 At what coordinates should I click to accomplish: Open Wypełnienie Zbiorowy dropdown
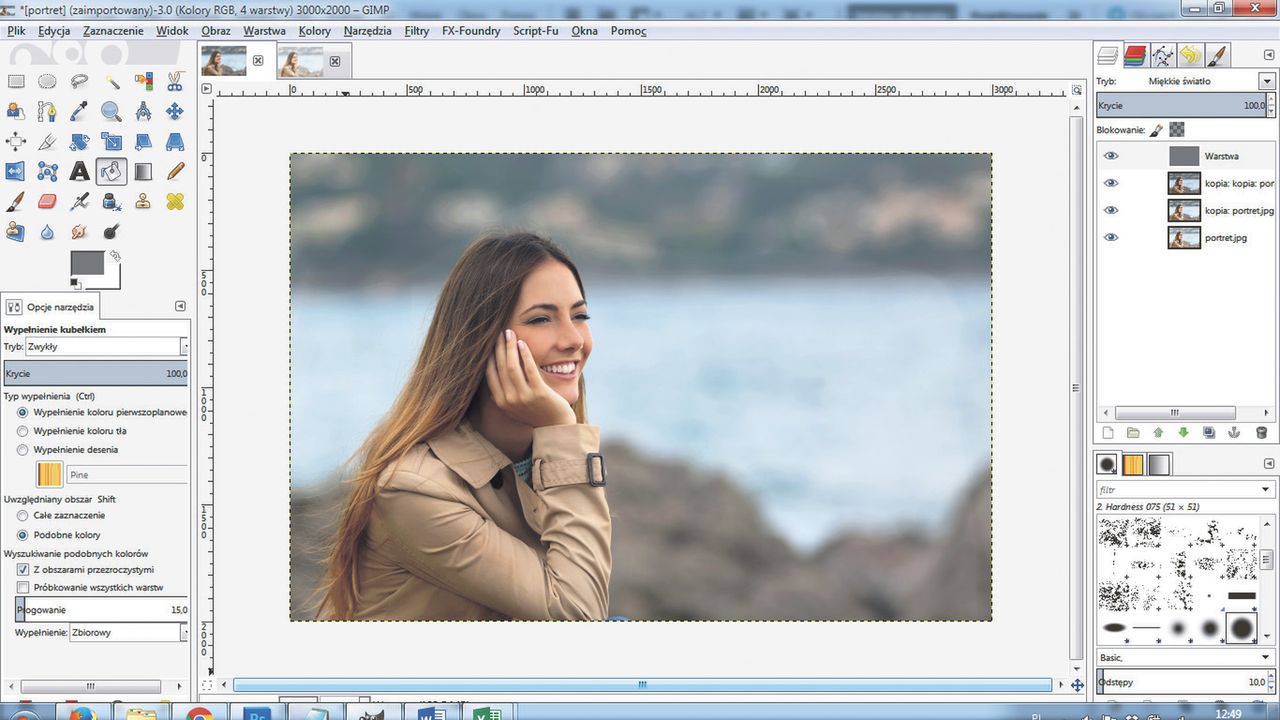[x=129, y=632]
